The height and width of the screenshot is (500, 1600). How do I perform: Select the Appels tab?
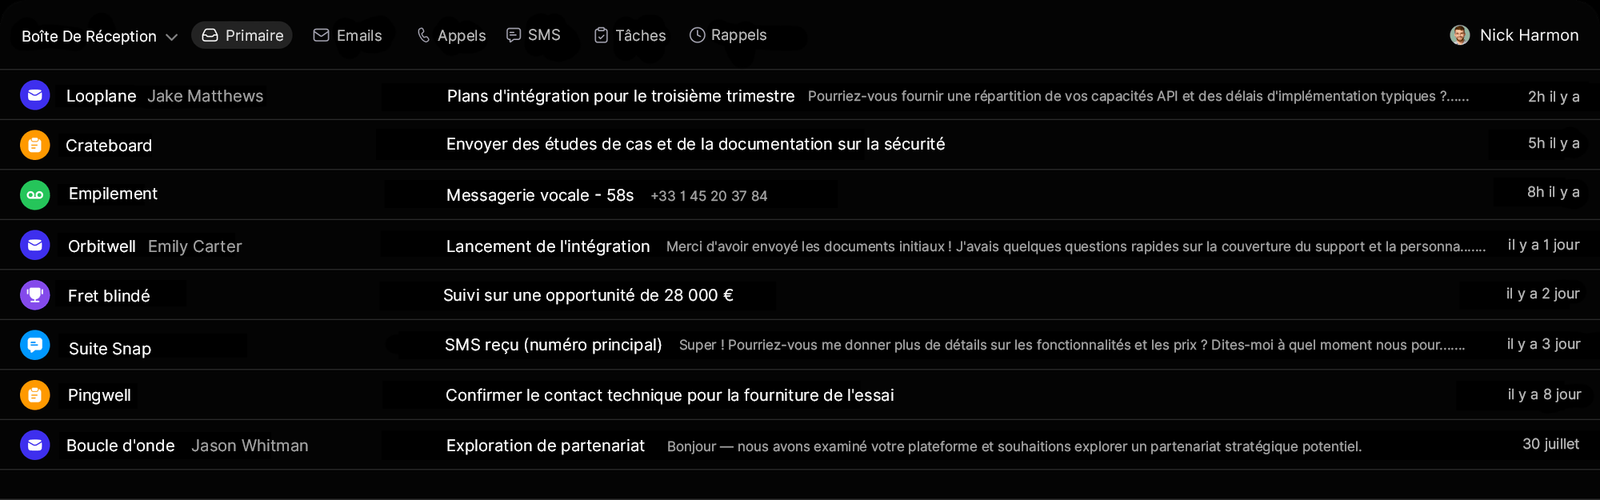451,35
